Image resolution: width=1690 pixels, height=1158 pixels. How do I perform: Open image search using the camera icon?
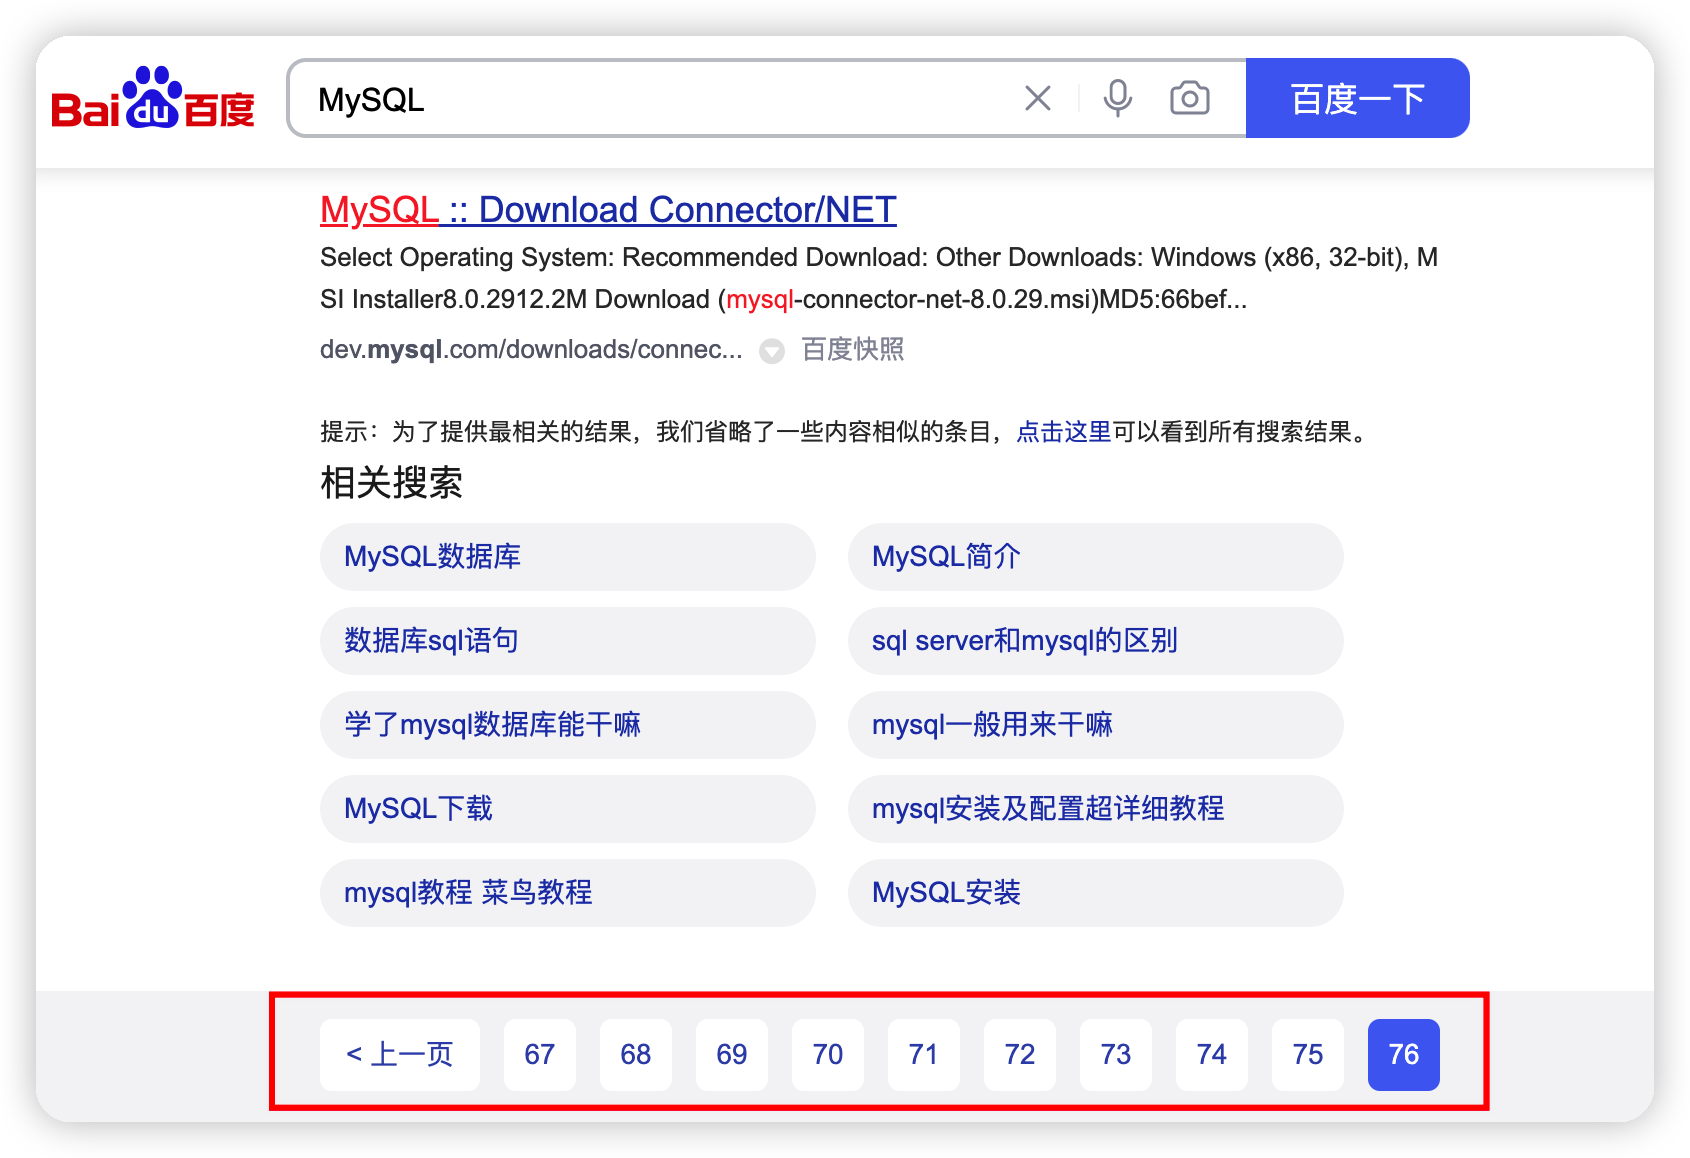click(x=1188, y=98)
